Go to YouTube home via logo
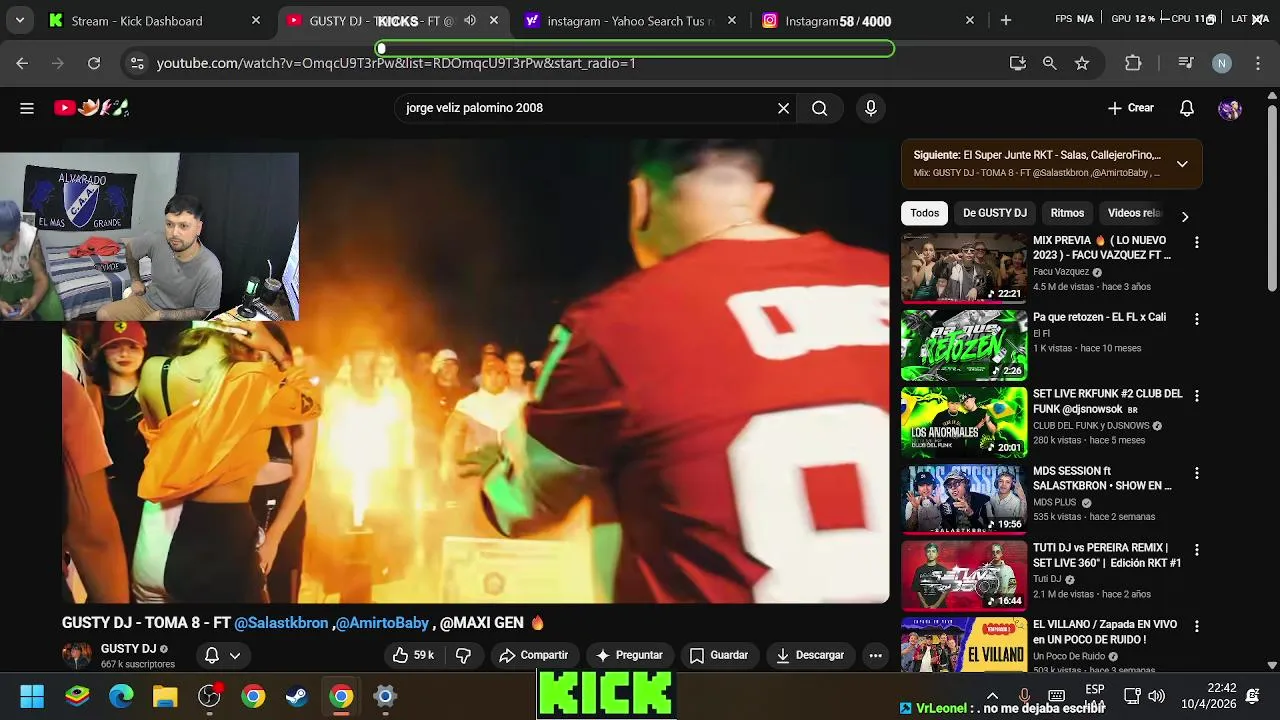 point(92,108)
